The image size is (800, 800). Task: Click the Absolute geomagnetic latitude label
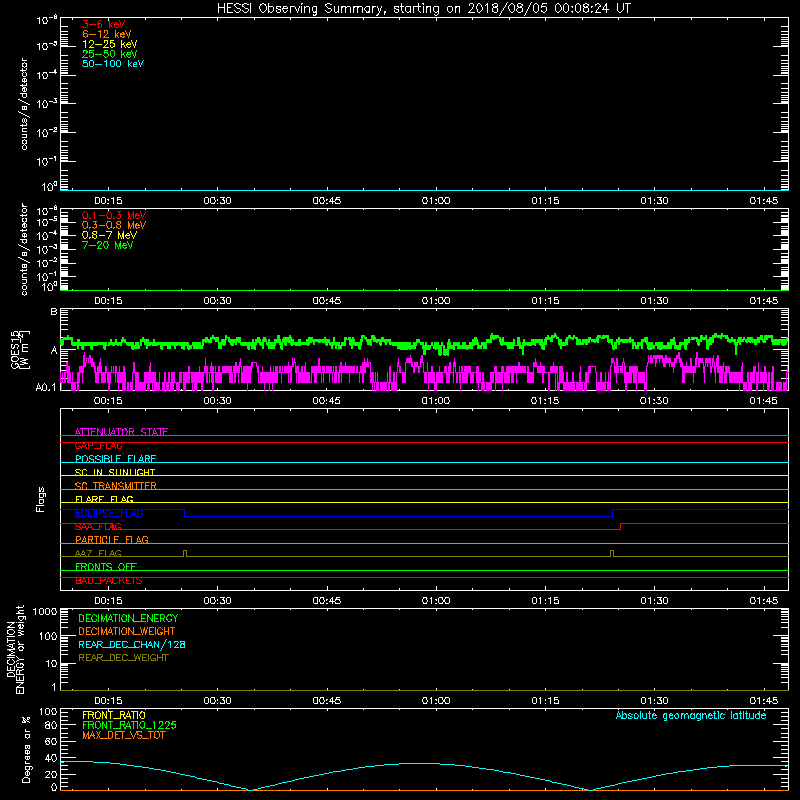tap(691, 715)
